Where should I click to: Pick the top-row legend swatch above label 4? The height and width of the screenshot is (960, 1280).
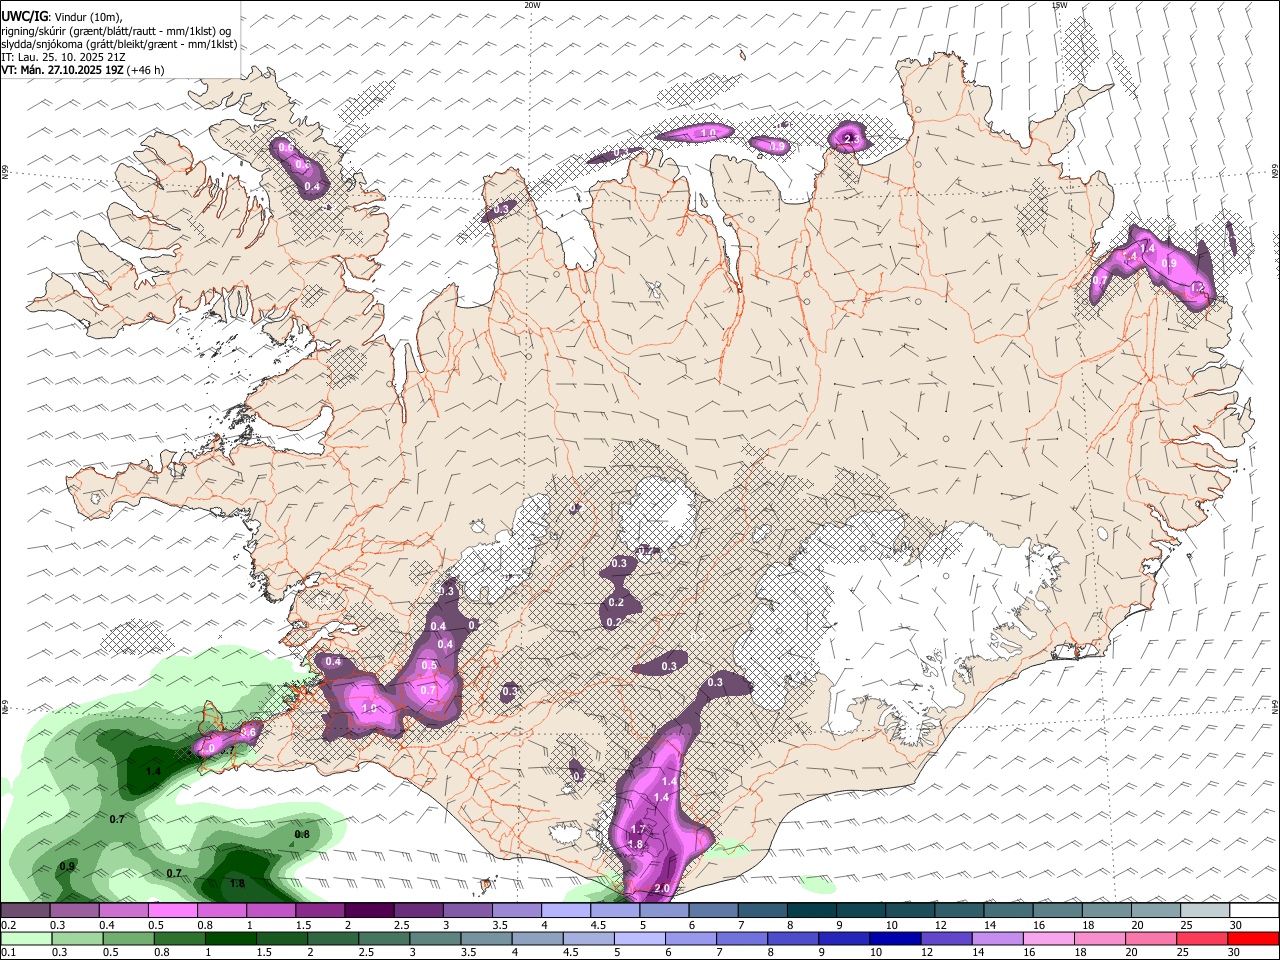[x=565, y=911]
